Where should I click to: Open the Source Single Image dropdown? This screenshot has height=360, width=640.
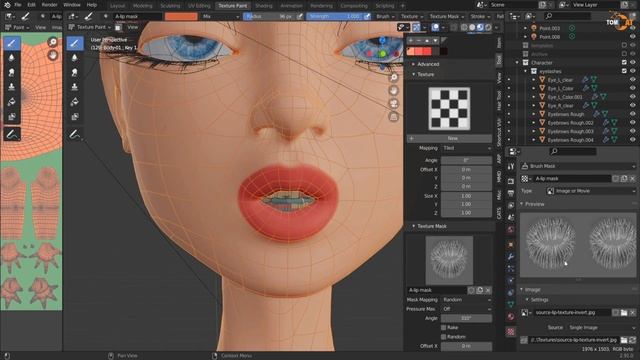602,327
